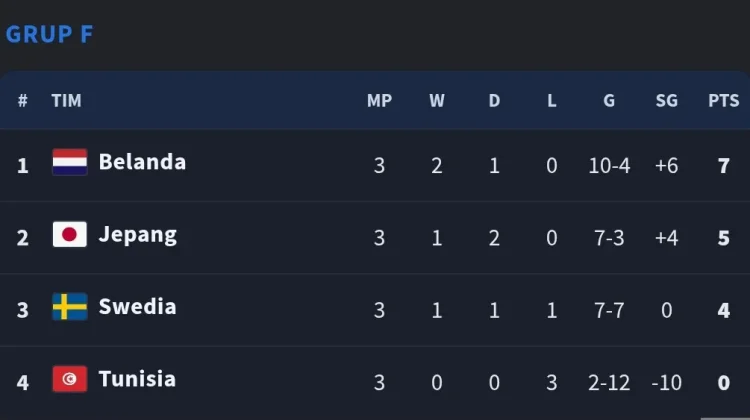The width and height of the screenshot is (750, 420).
Task: Click the Tunisia flag icon
Action: pyautogui.click(x=70, y=379)
